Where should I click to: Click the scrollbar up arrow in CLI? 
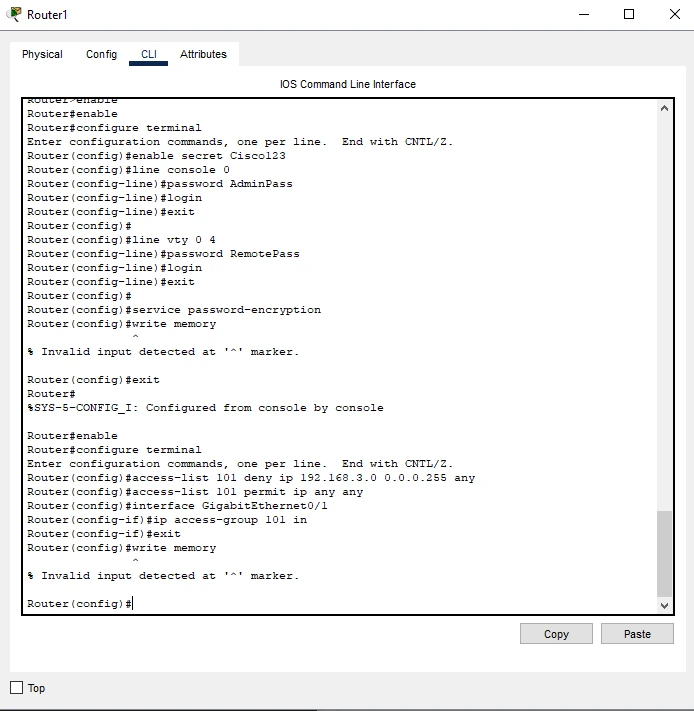pyautogui.click(x=665, y=108)
